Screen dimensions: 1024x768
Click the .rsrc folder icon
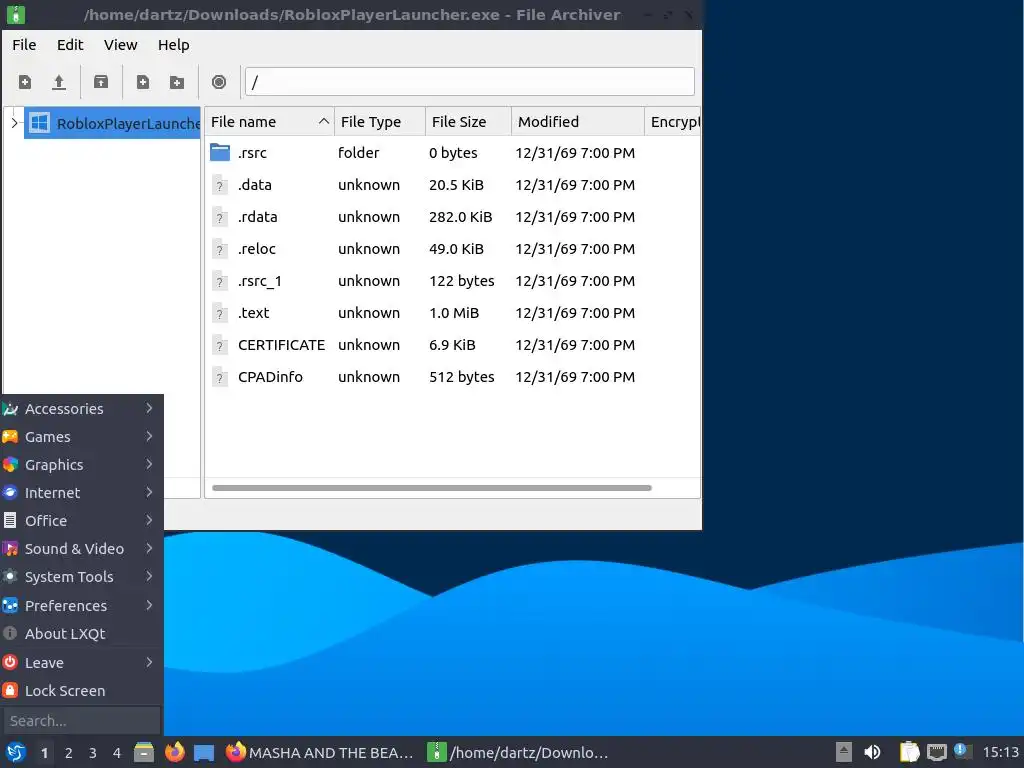pyautogui.click(x=220, y=153)
